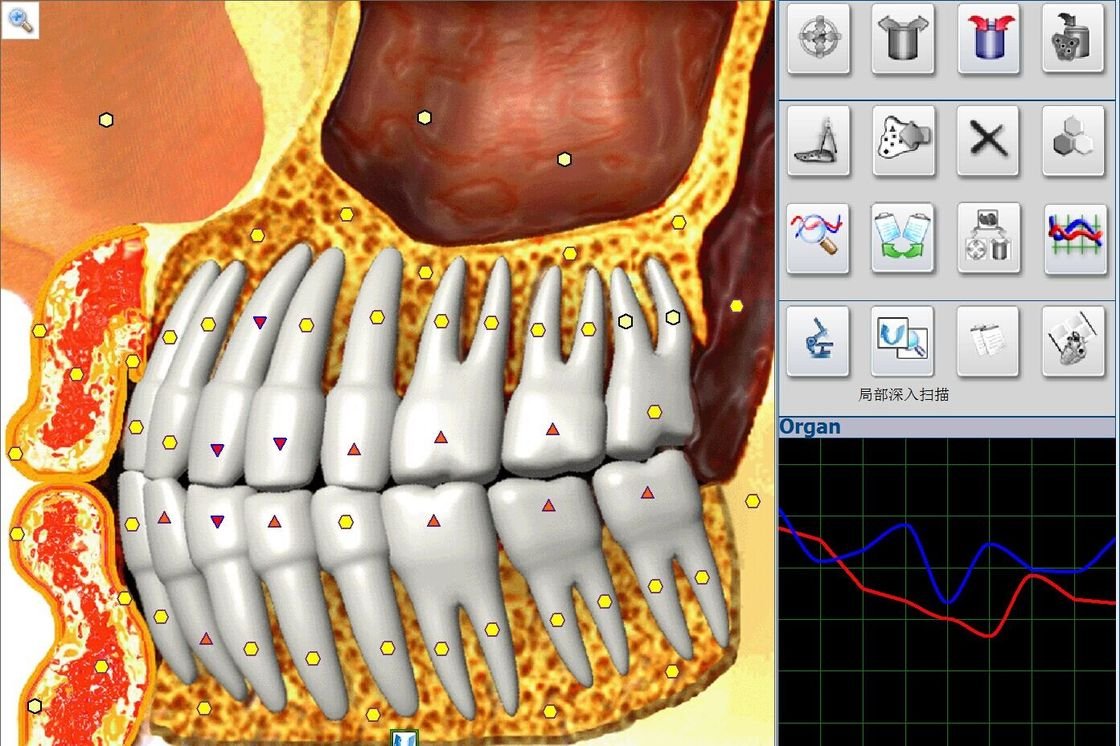The image size is (1120, 746).
Task: Click the heart organ with film icon
Action: pyautogui.click(x=1073, y=341)
